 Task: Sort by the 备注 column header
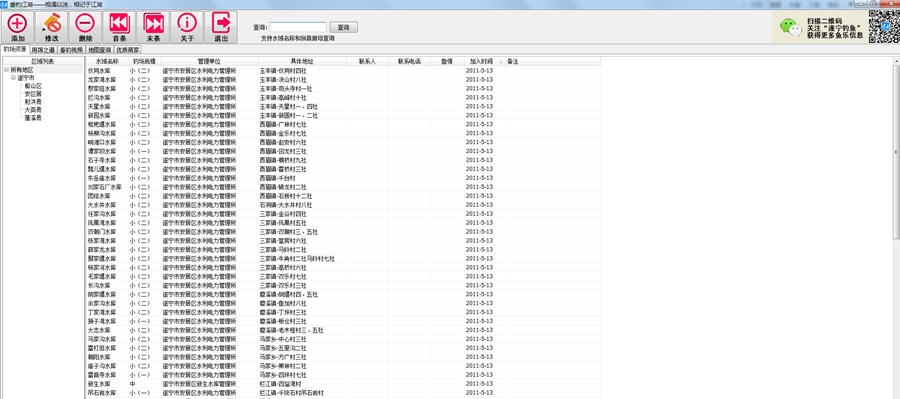click(x=552, y=61)
